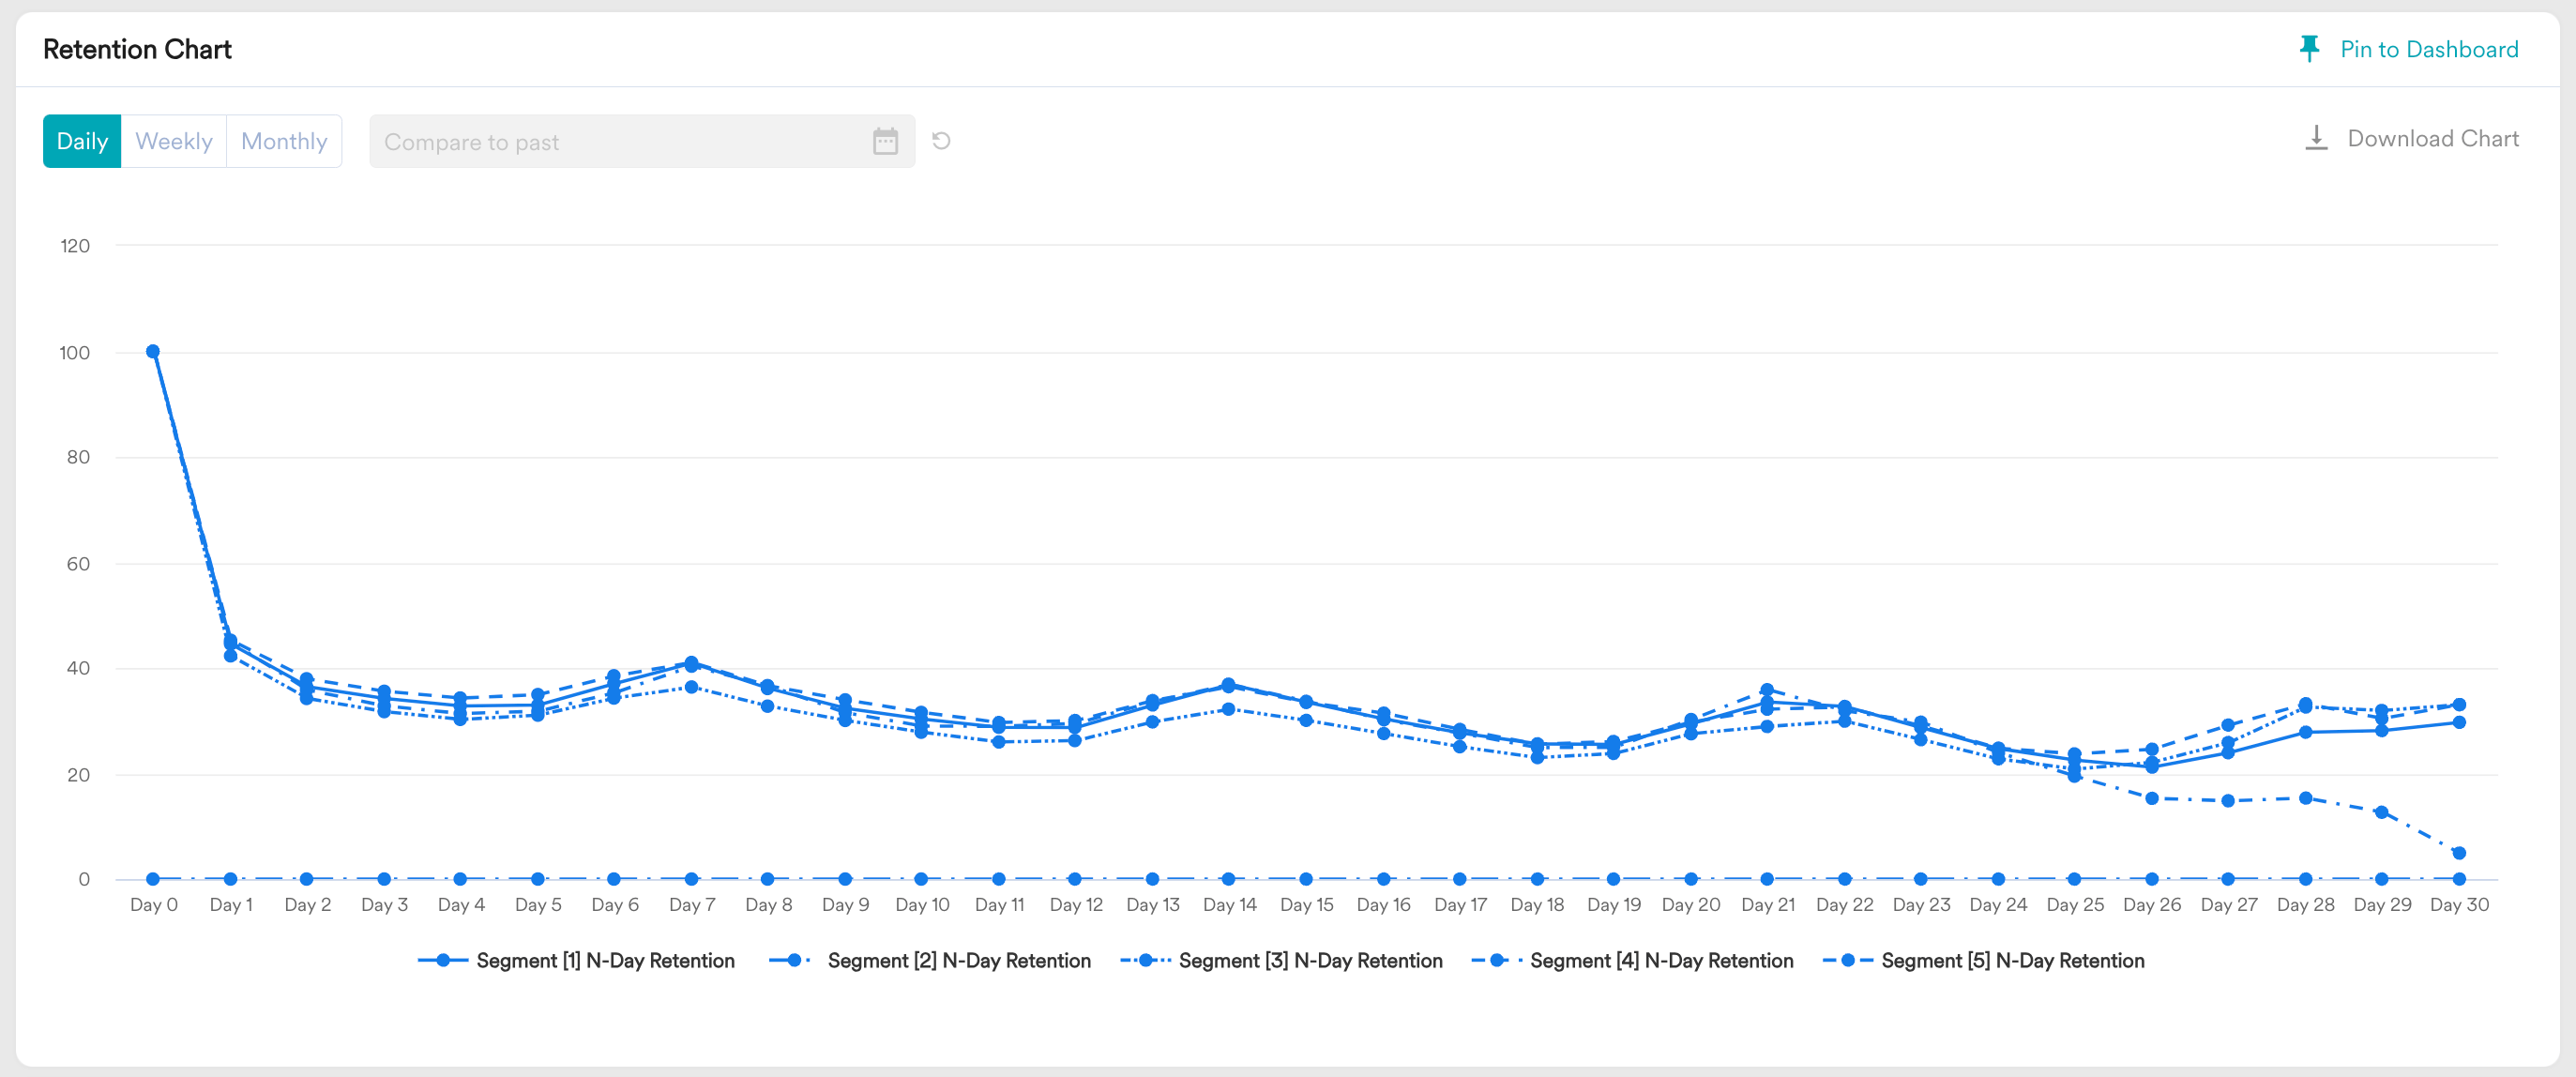Click the Segment [5] legend line marker
The height and width of the screenshot is (1077, 2576).
[x=1848, y=960]
